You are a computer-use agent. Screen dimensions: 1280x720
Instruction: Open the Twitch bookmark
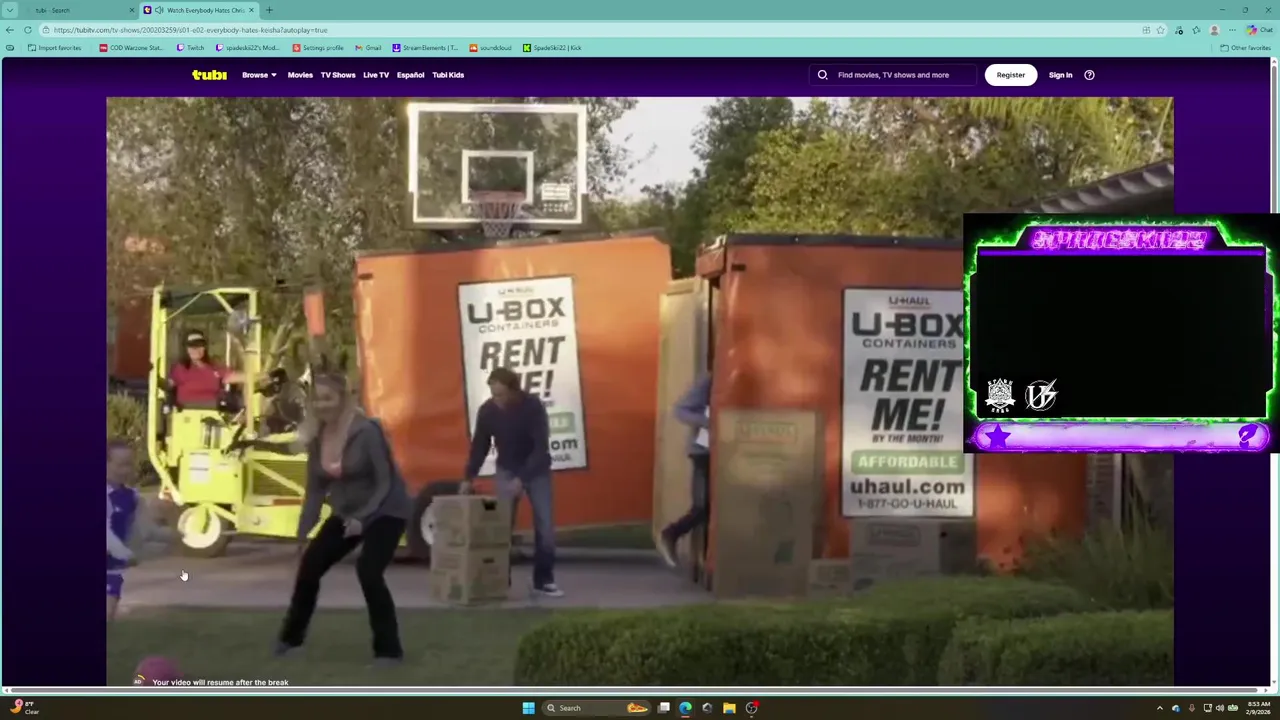point(190,48)
